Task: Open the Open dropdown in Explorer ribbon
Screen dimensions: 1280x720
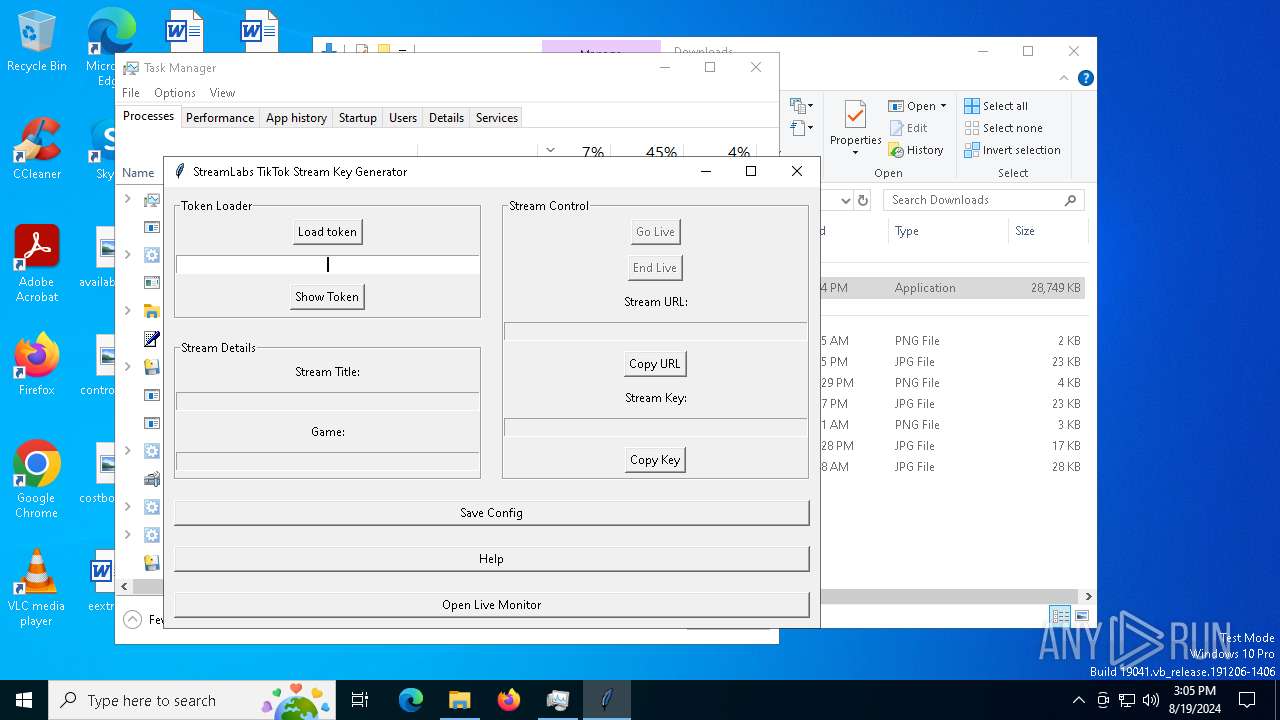Action: [917, 106]
